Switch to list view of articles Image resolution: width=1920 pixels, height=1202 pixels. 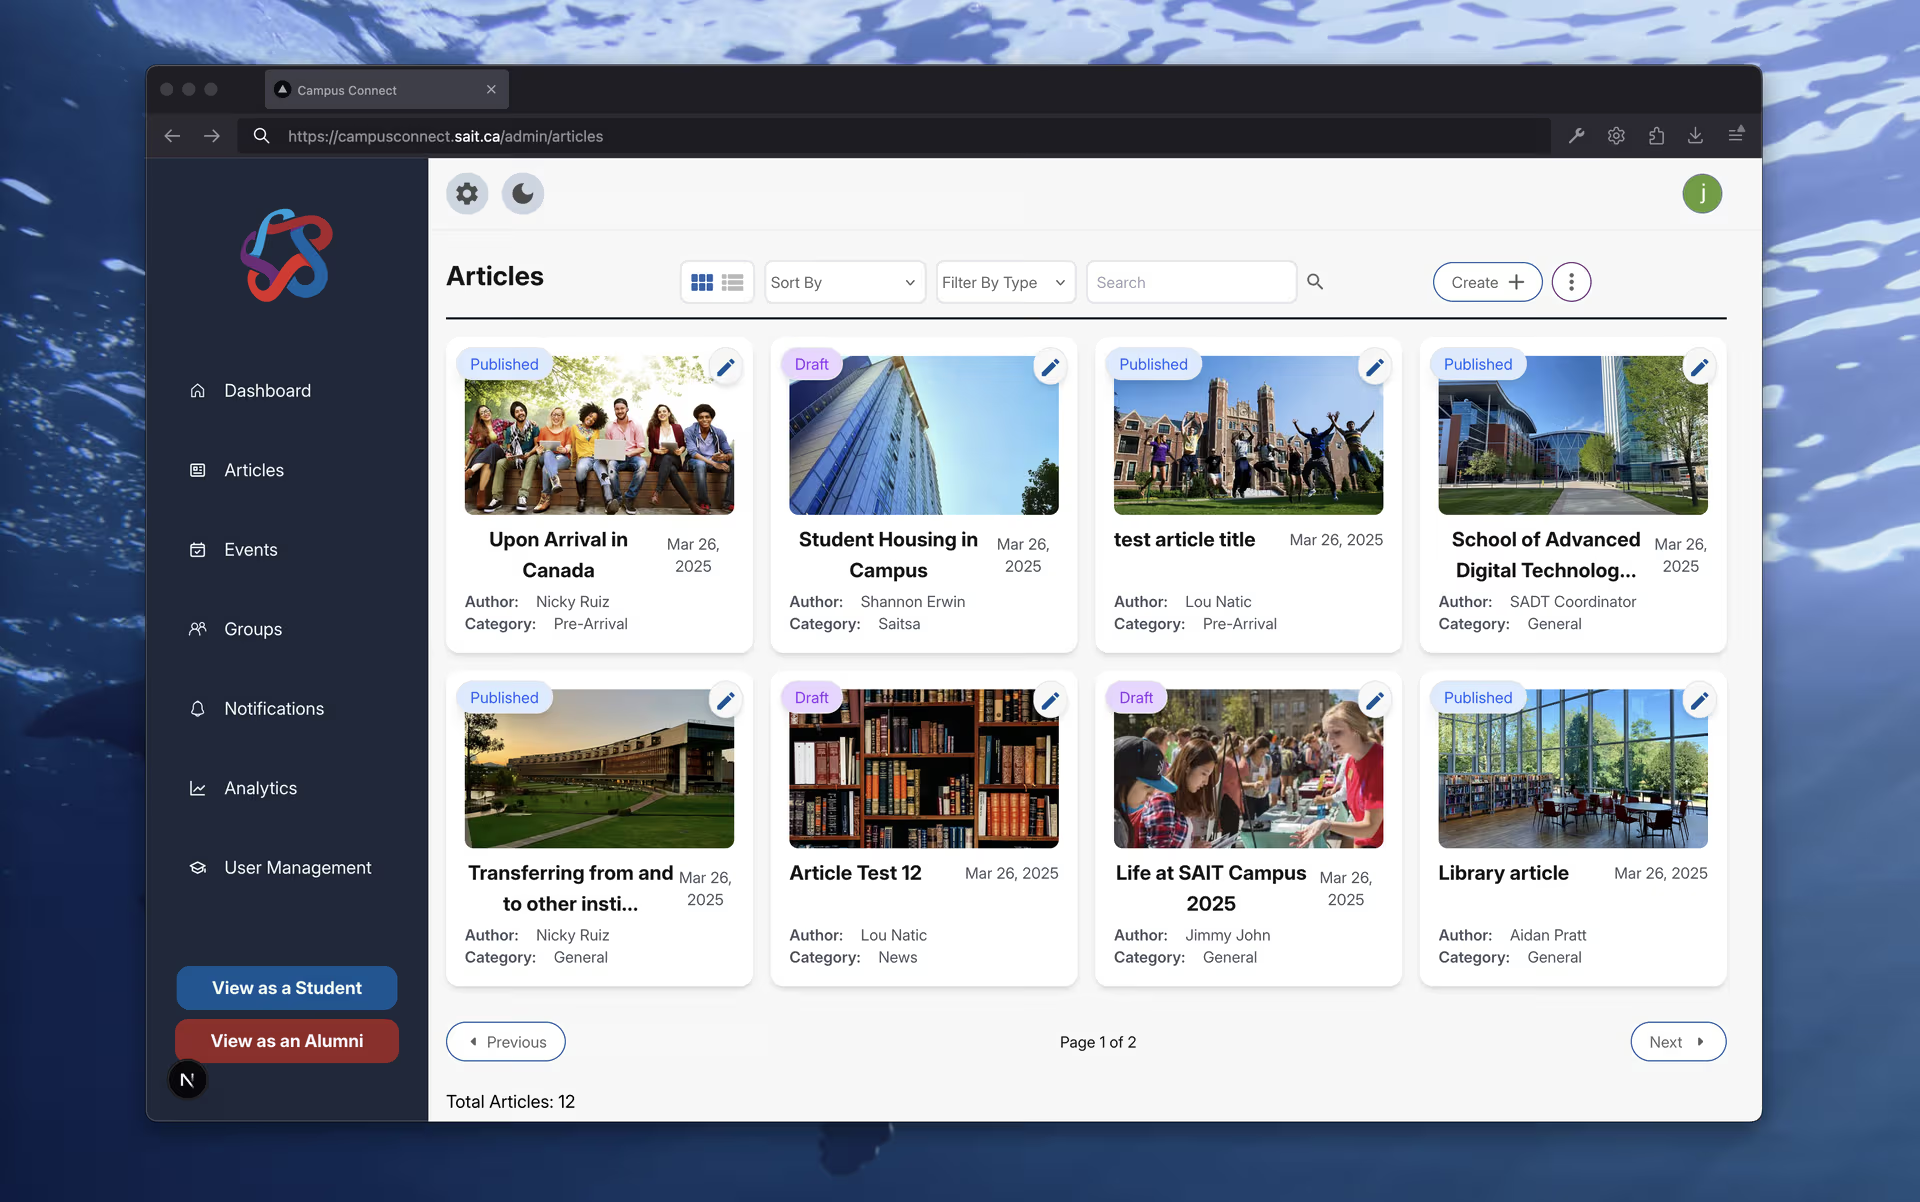tap(731, 282)
